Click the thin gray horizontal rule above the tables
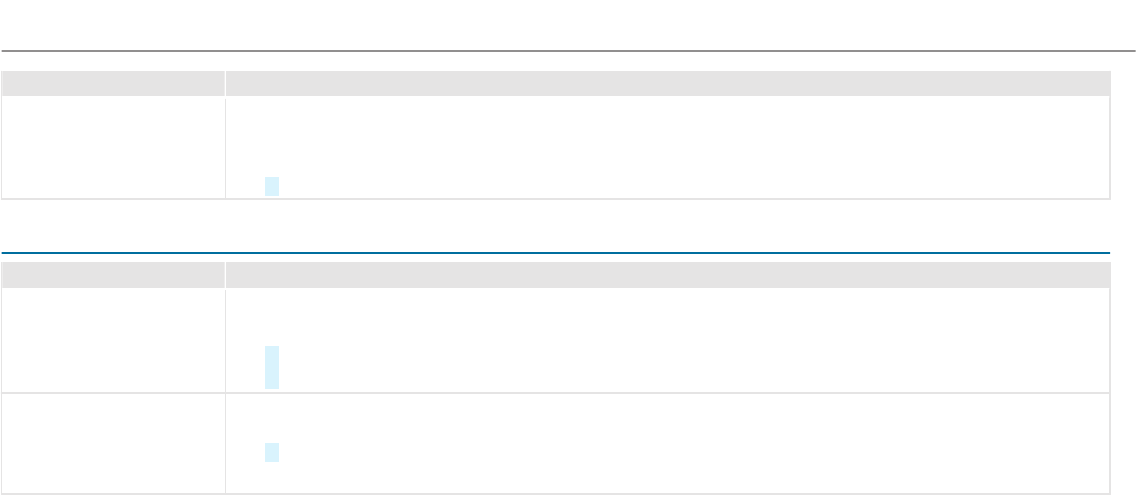The height and width of the screenshot is (496, 1136). click(x=568, y=50)
